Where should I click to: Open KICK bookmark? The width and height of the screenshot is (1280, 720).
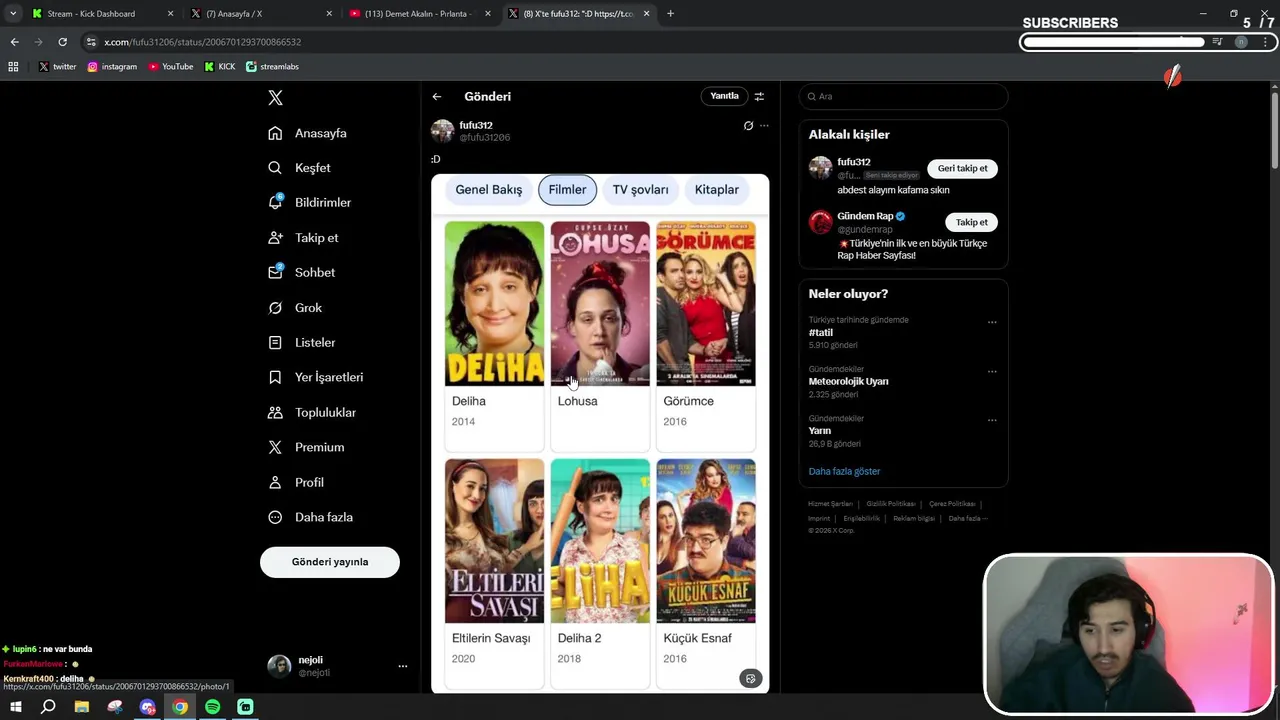click(x=220, y=67)
